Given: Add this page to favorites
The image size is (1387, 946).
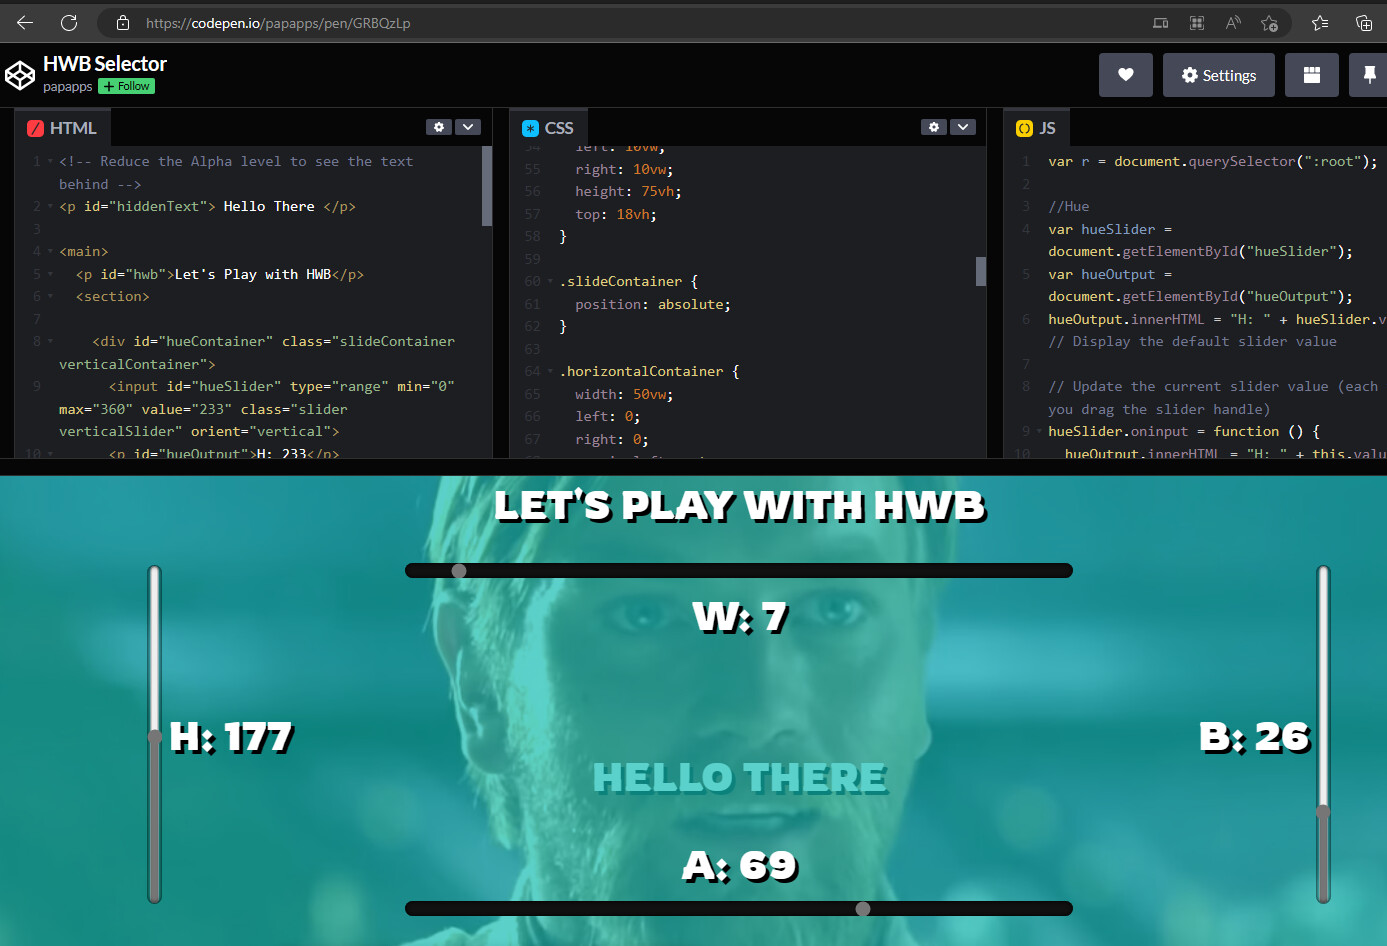Looking at the screenshot, I should click(x=1270, y=22).
